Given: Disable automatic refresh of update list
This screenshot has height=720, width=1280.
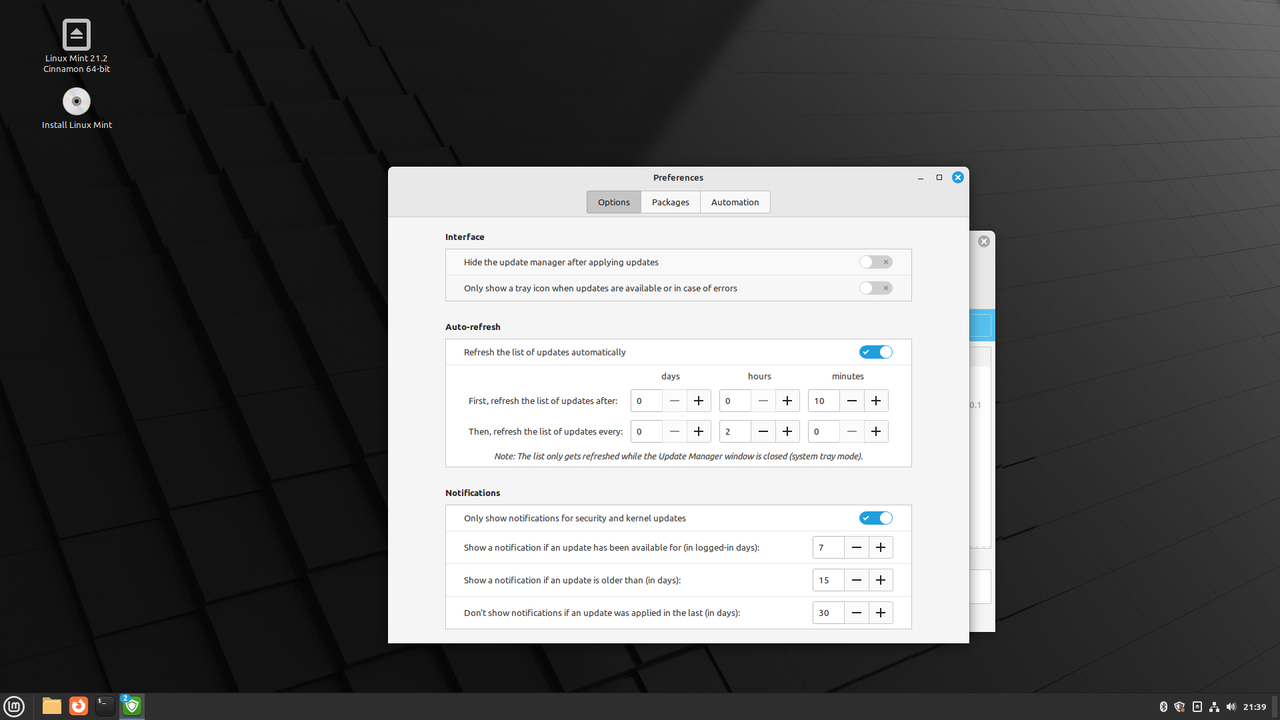Looking at the screenshot, I should pyautogui.click(x=876, y=352).
